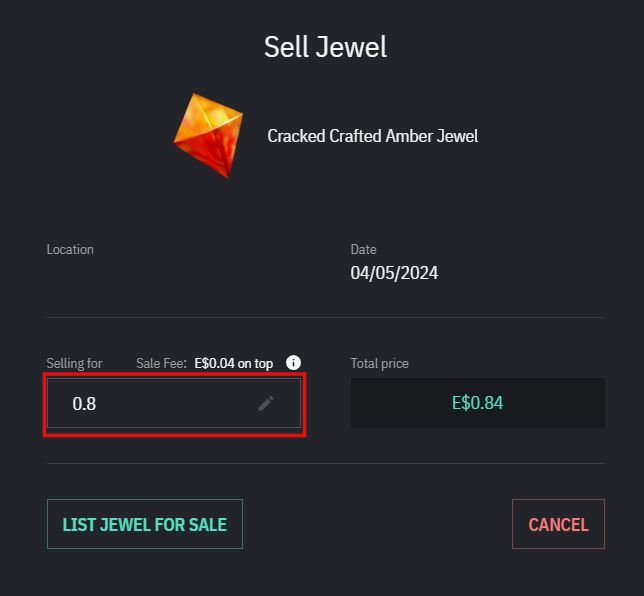Click the date value 04/05/2024

pyautogui.click(x=394, y=273)
